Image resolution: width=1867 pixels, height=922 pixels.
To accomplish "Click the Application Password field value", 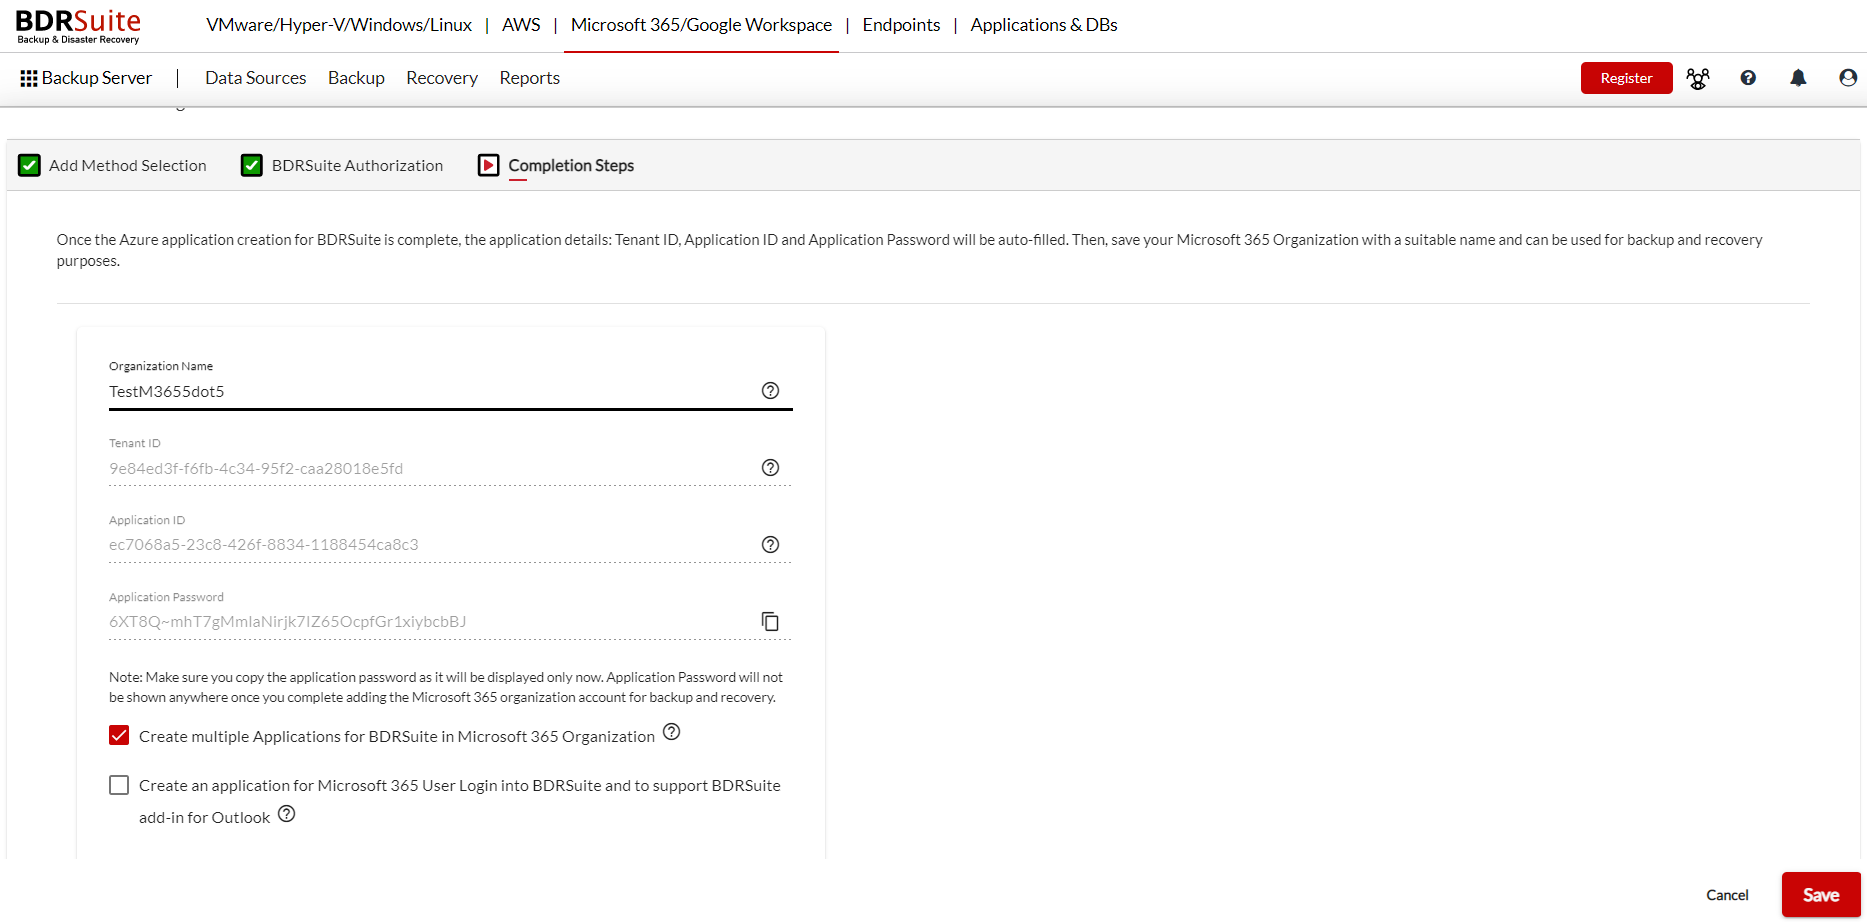I will (x=288, y=622).
